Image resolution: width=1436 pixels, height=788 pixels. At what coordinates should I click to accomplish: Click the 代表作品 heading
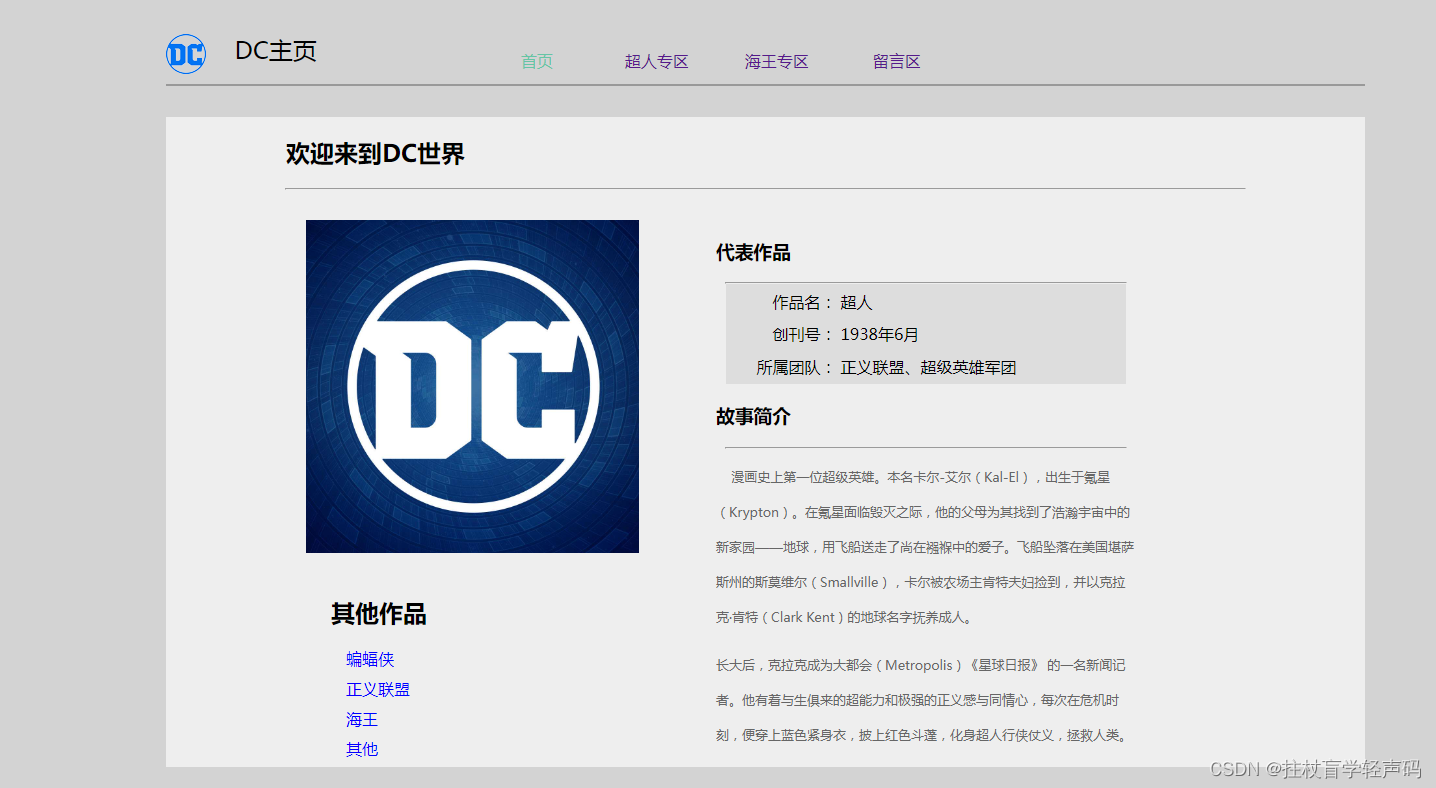point(753,253)
